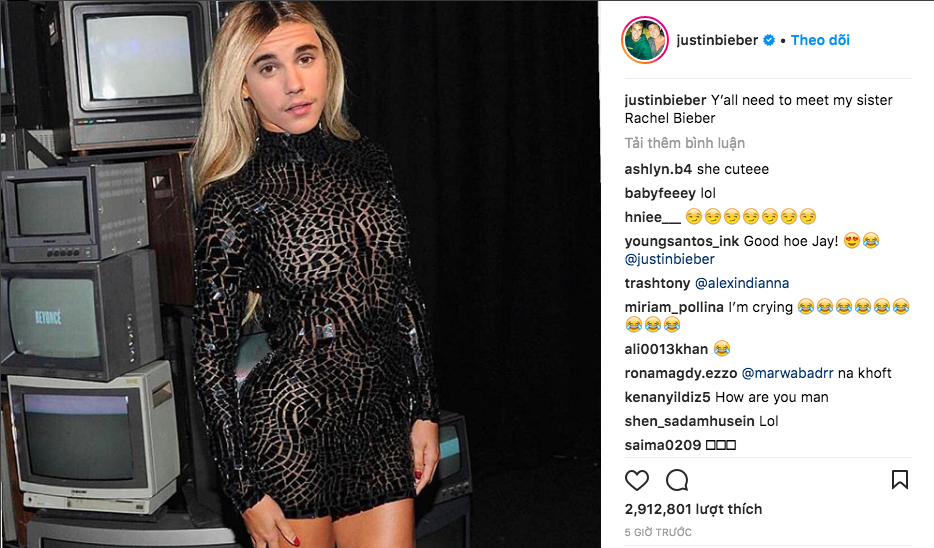Open the kenanyildiz5 commenter profile

pyautogui.click(x=668, y=397)
